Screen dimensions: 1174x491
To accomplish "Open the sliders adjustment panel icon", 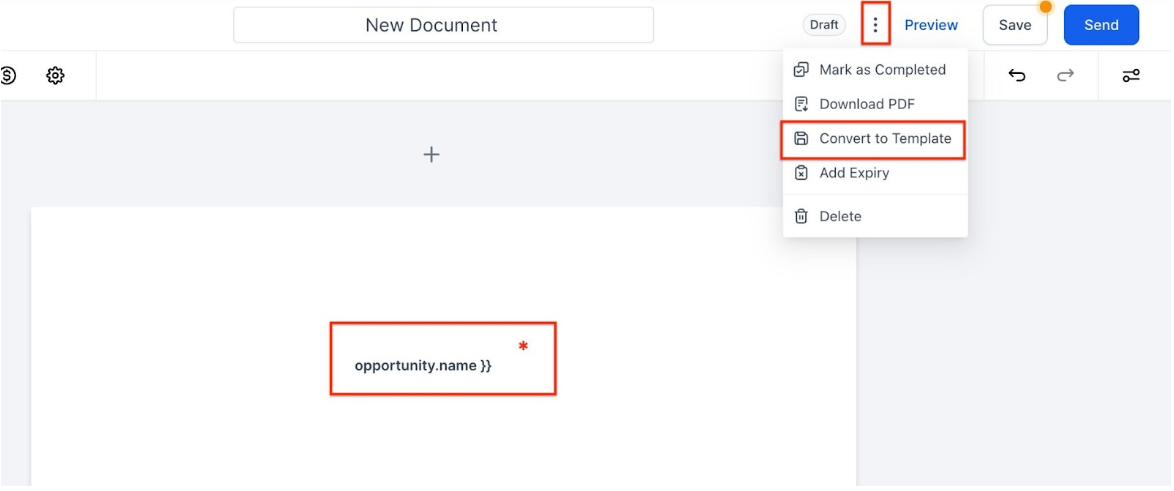I will [x=1131, y=75].
